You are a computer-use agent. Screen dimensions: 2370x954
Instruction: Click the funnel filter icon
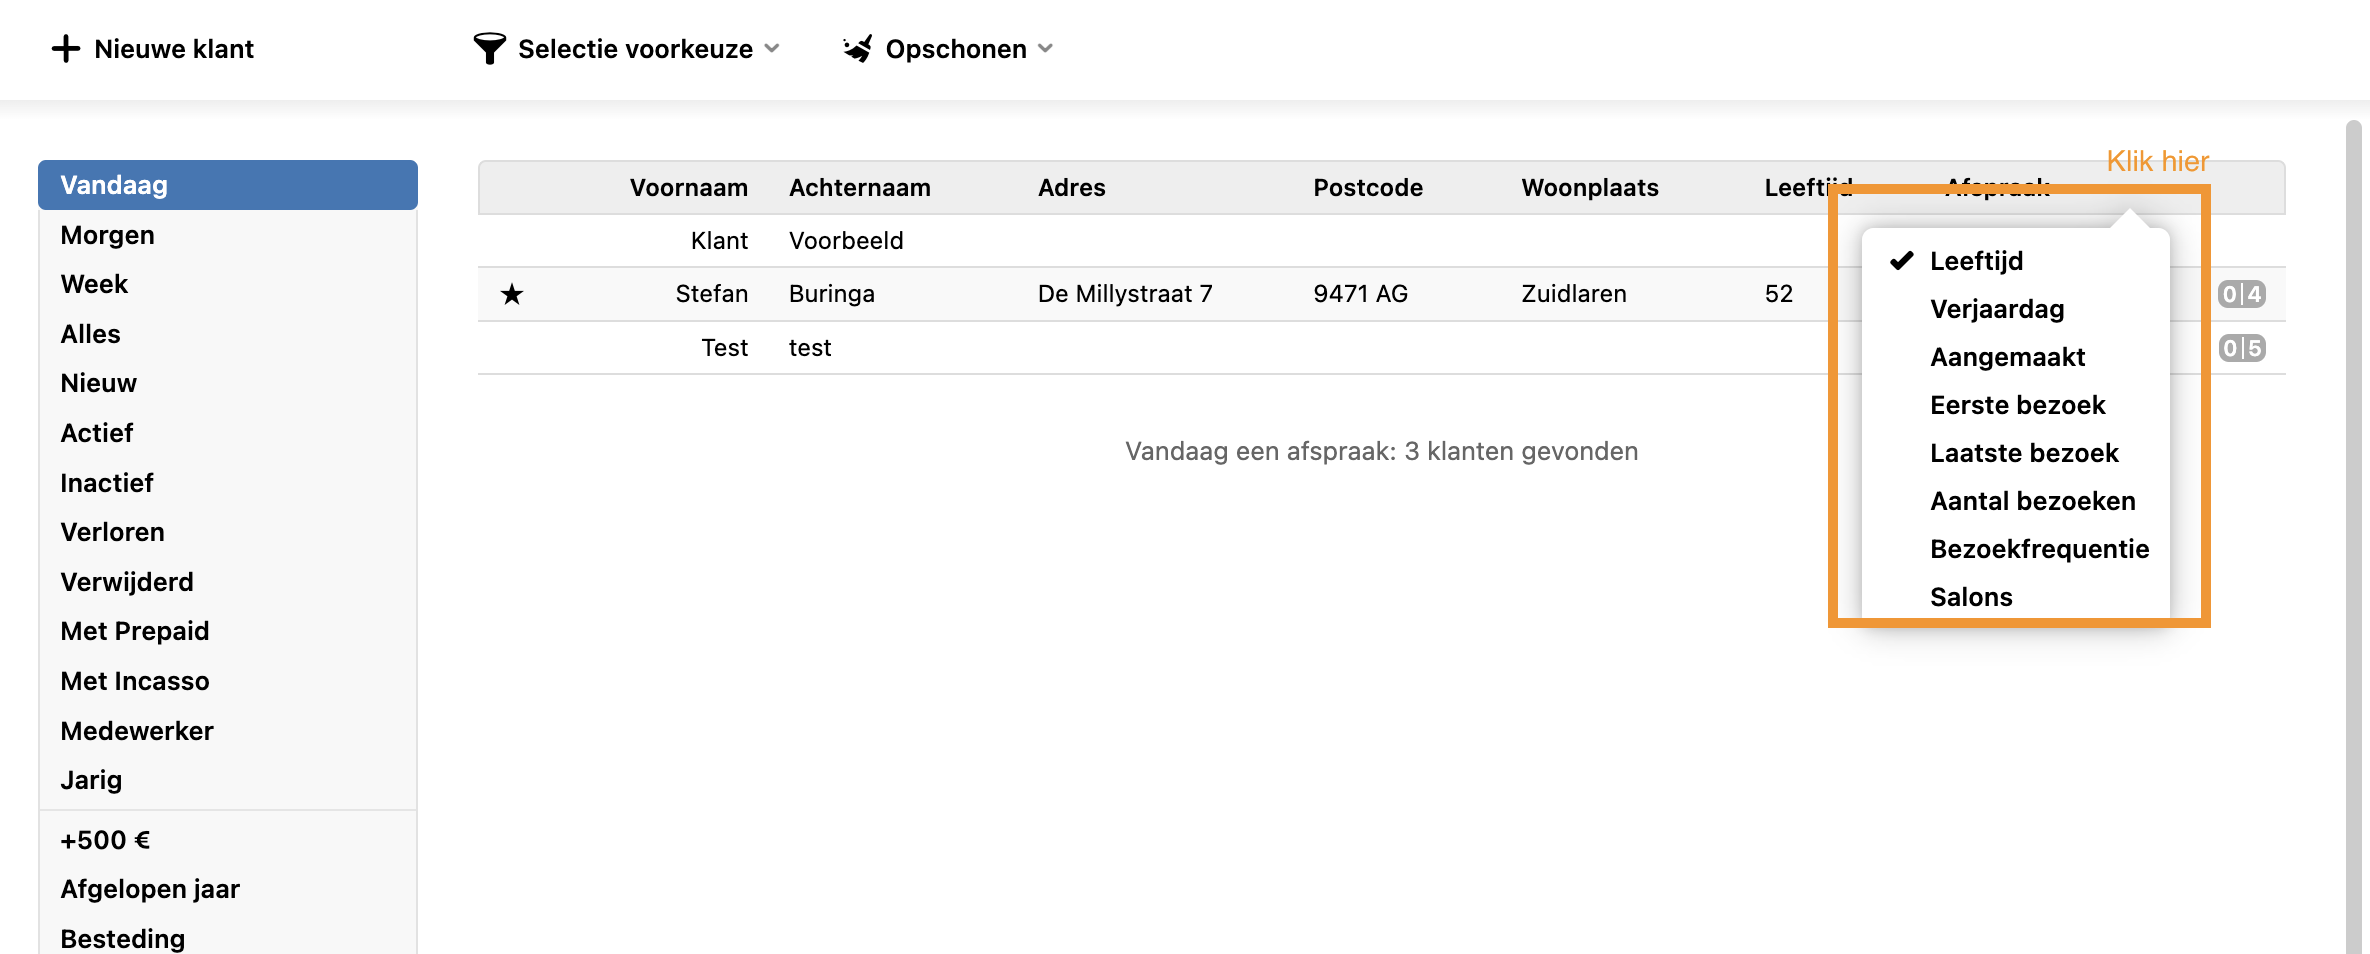tap(489, 49)
